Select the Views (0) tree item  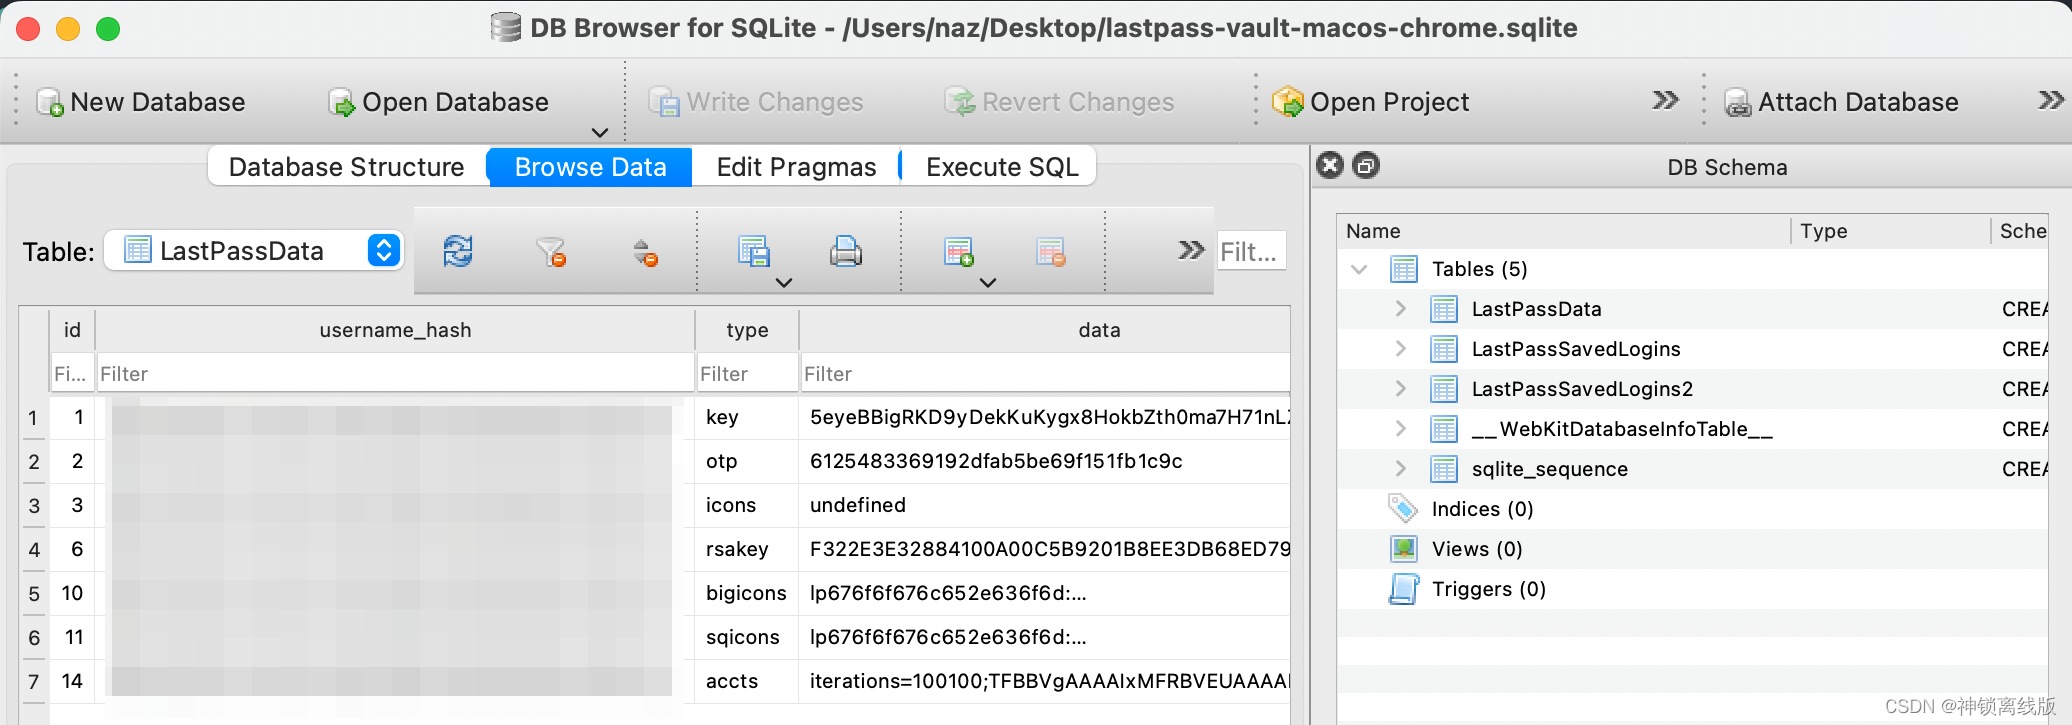pos(1477,549)
